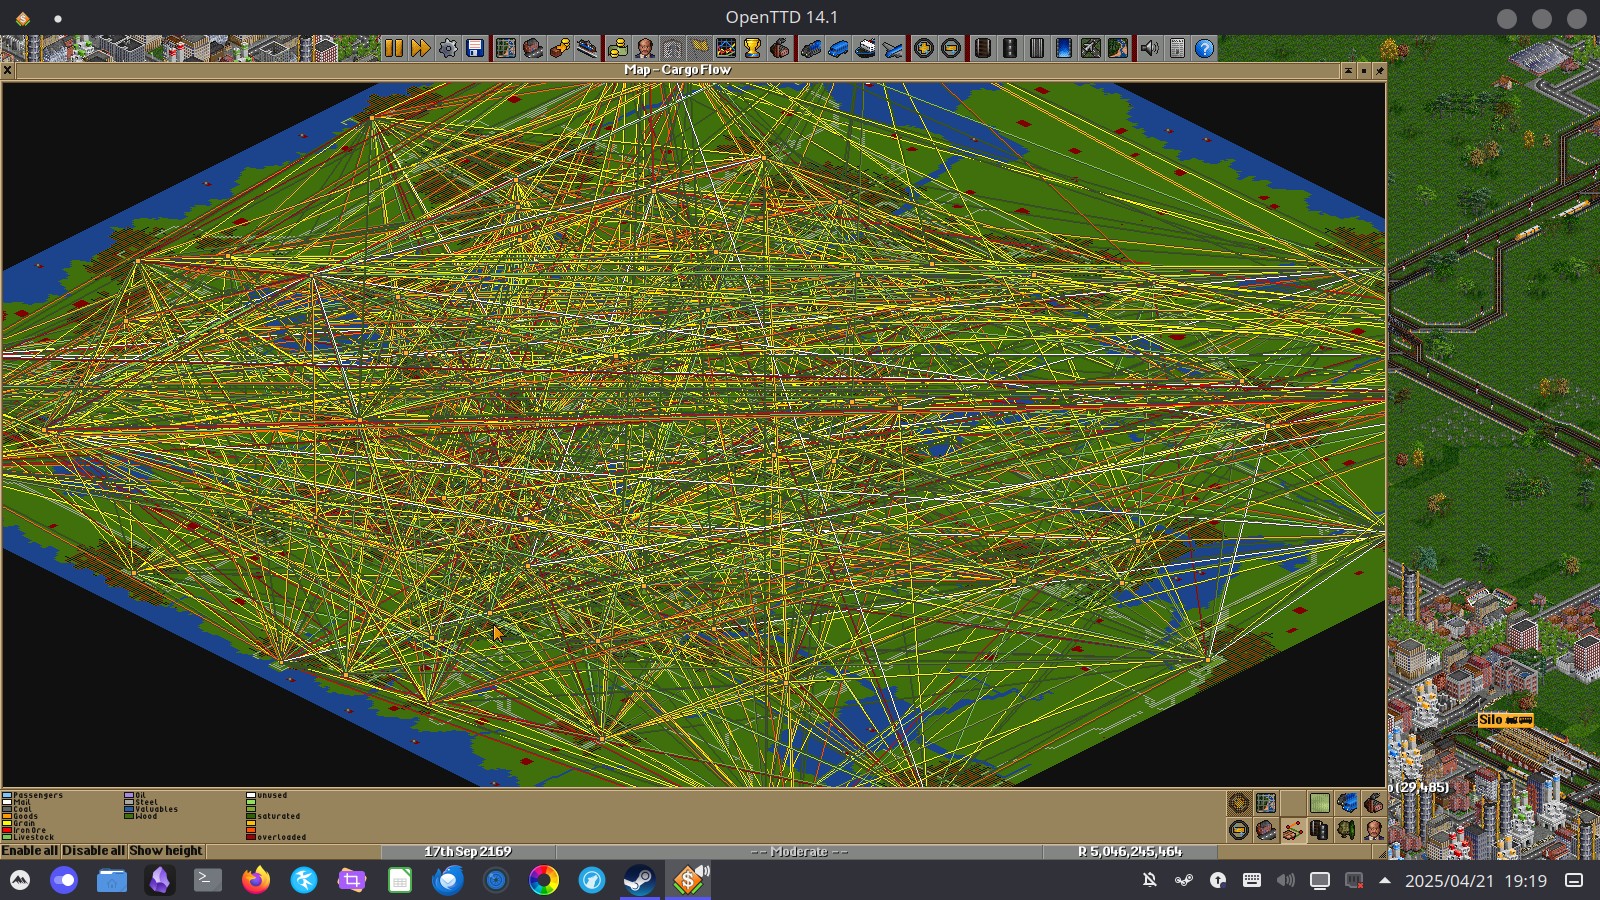Open the help question mark icon
Screen dimensions: 1600x900
click(x=1204, y=48)
